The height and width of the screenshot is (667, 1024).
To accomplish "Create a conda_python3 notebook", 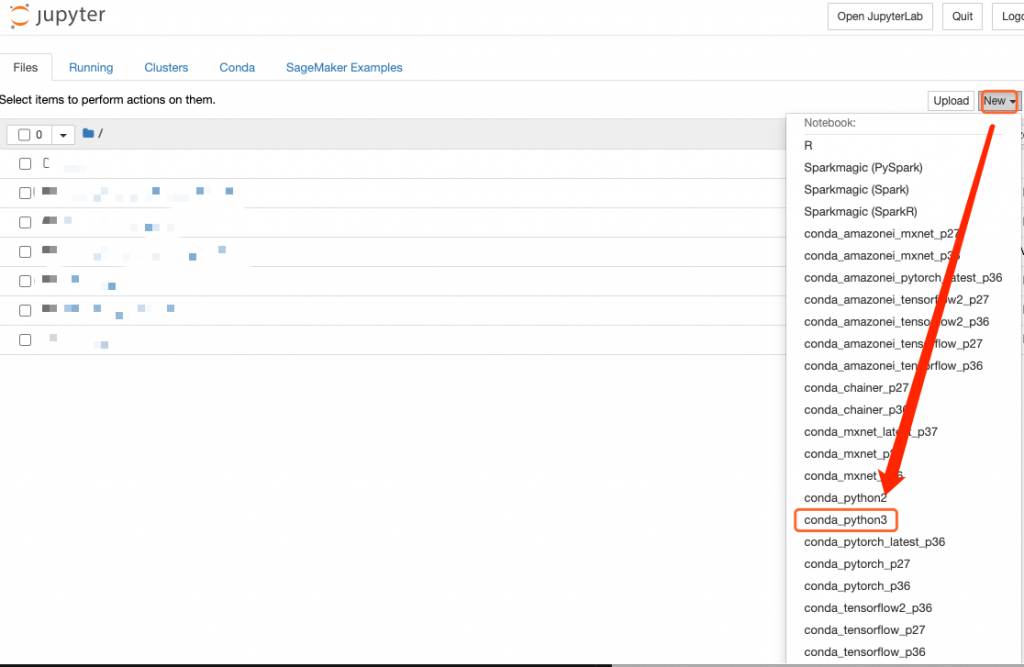I will click(x=845, y=520).
